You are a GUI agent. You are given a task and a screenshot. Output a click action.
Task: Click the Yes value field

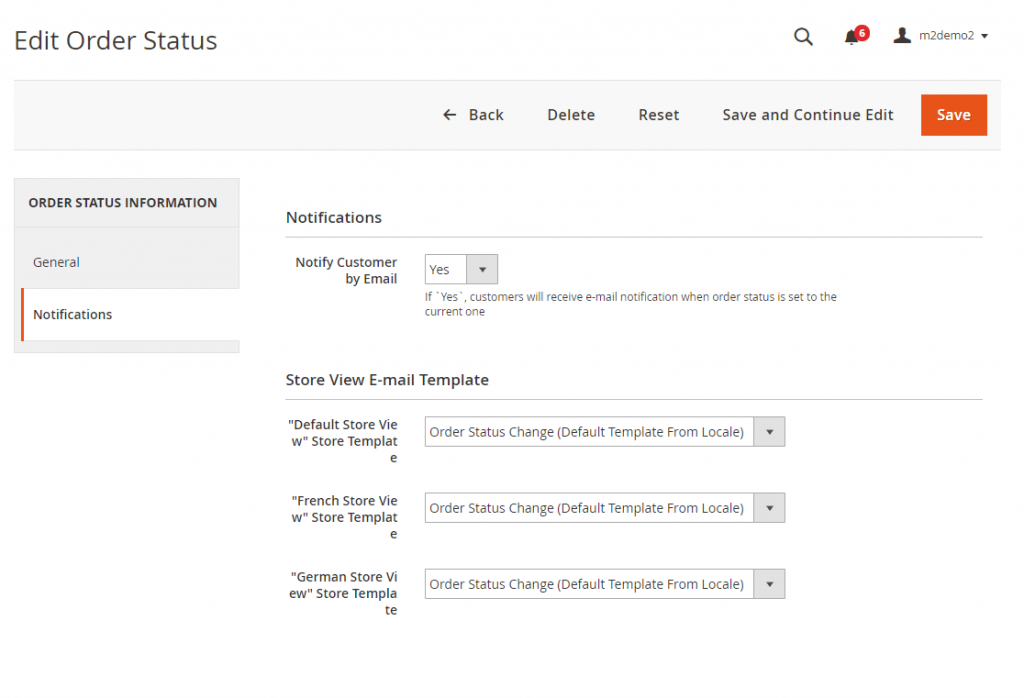coord(445,269)
